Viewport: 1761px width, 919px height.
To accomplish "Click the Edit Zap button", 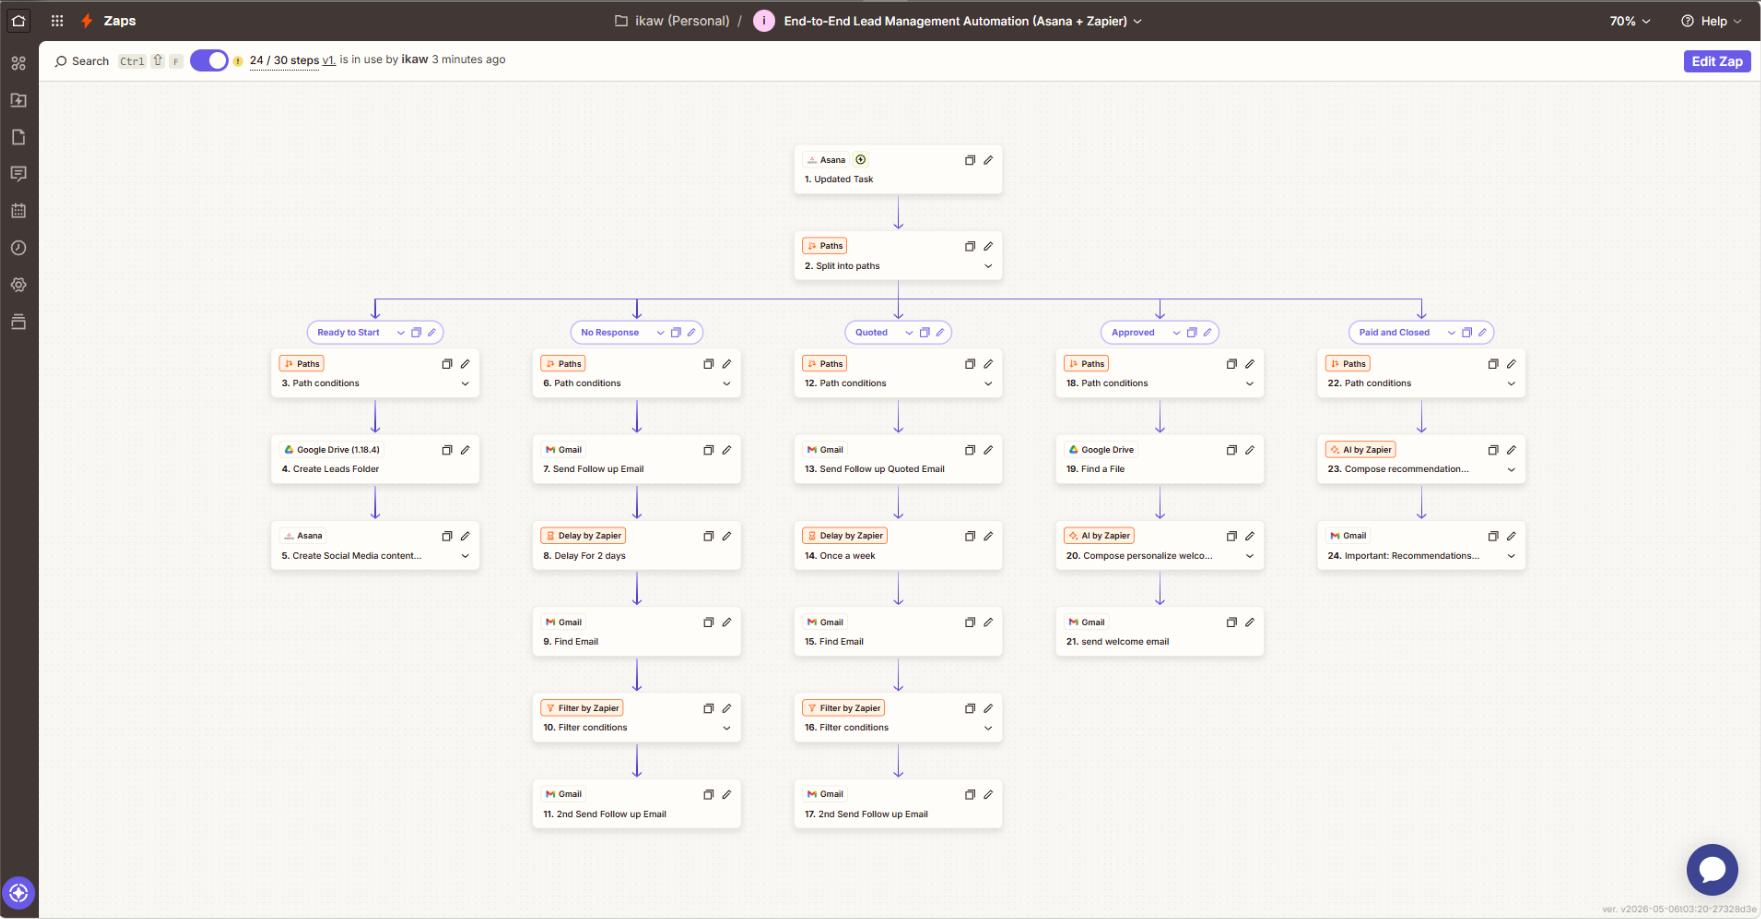I will pos(1716,61).
